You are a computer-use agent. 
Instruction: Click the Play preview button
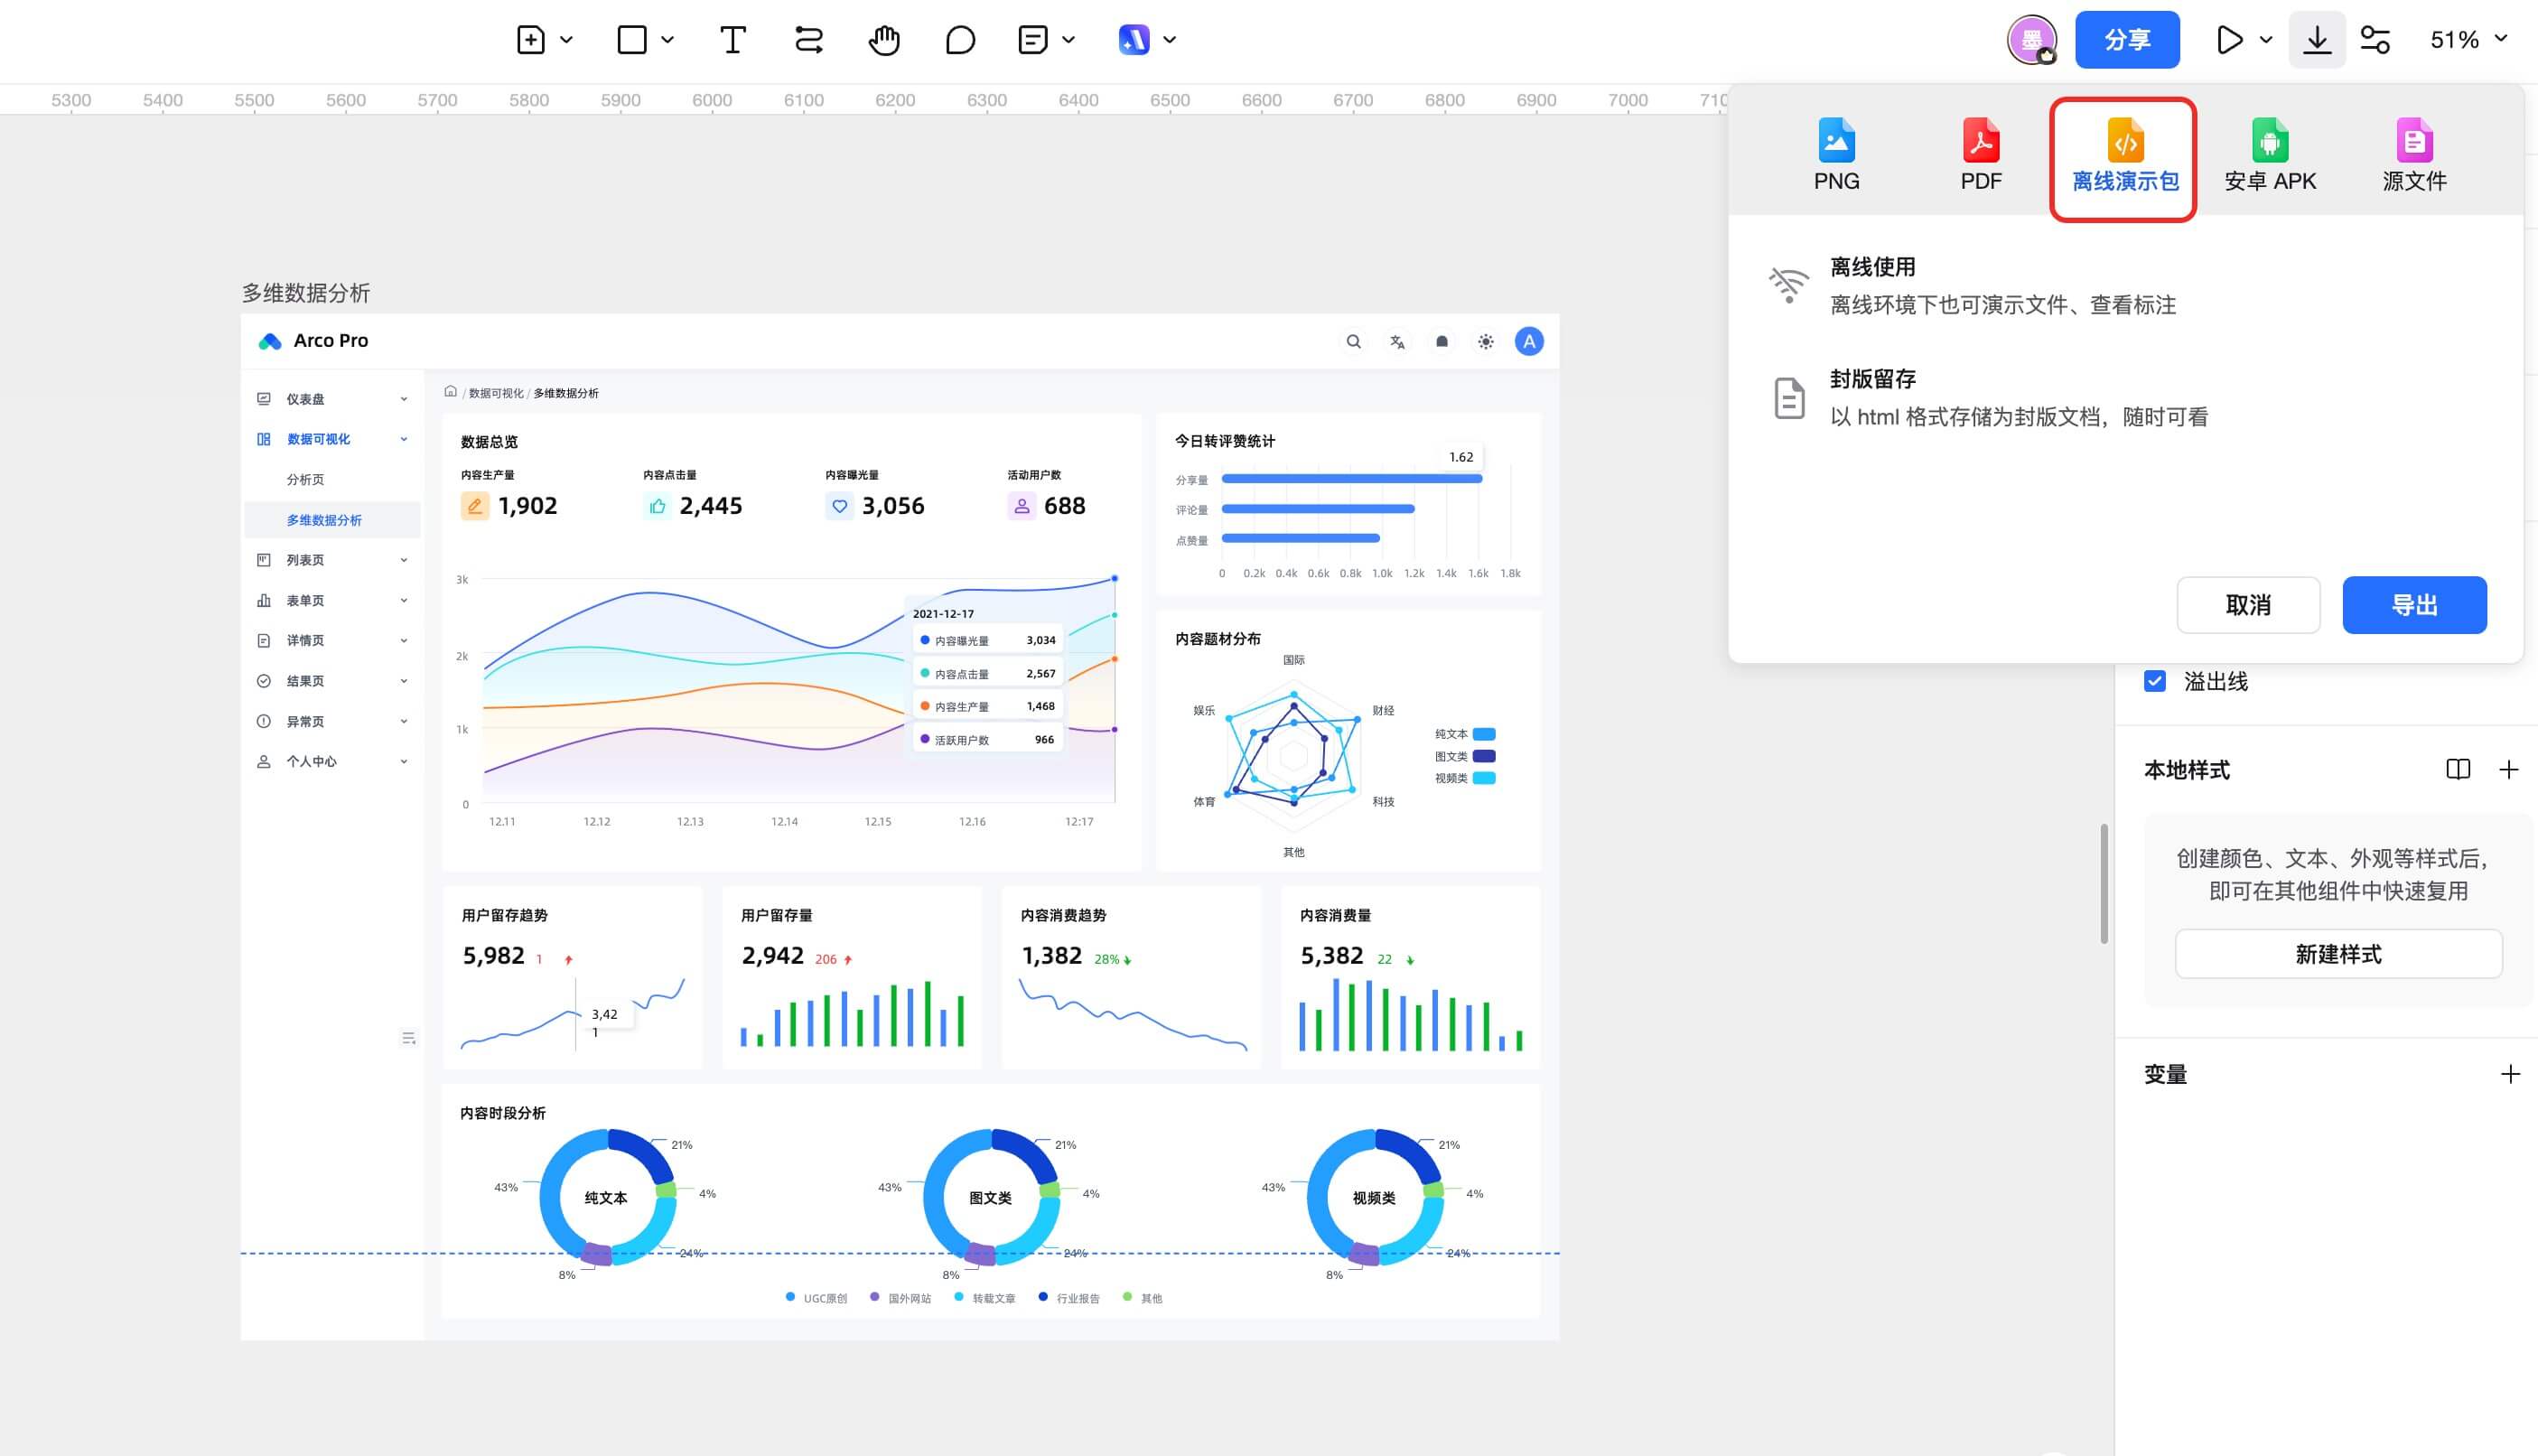point(2229,40)
